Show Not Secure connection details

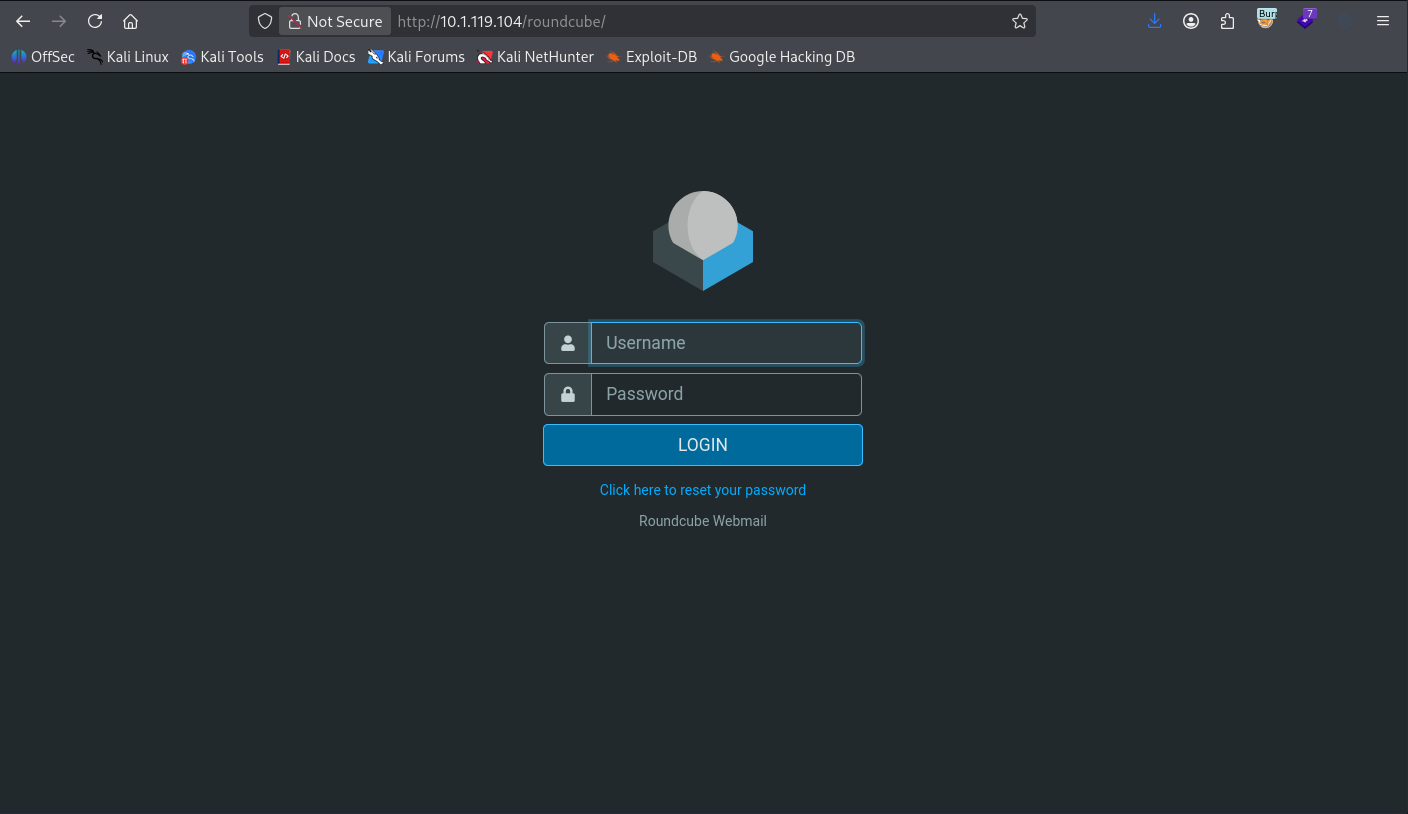click(335, 21)
